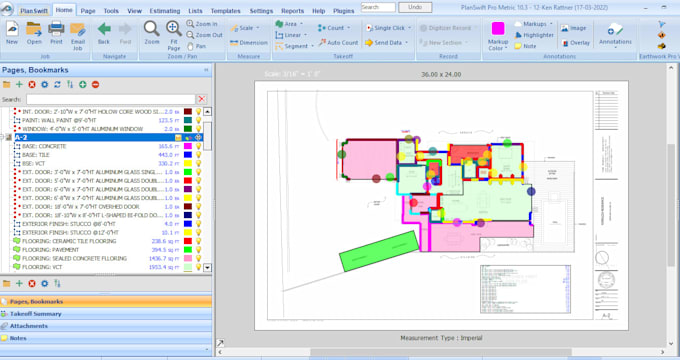The image size is (680, 360).
Task: Open the Page ribbon tab
Action: click(x=88, y=11)
